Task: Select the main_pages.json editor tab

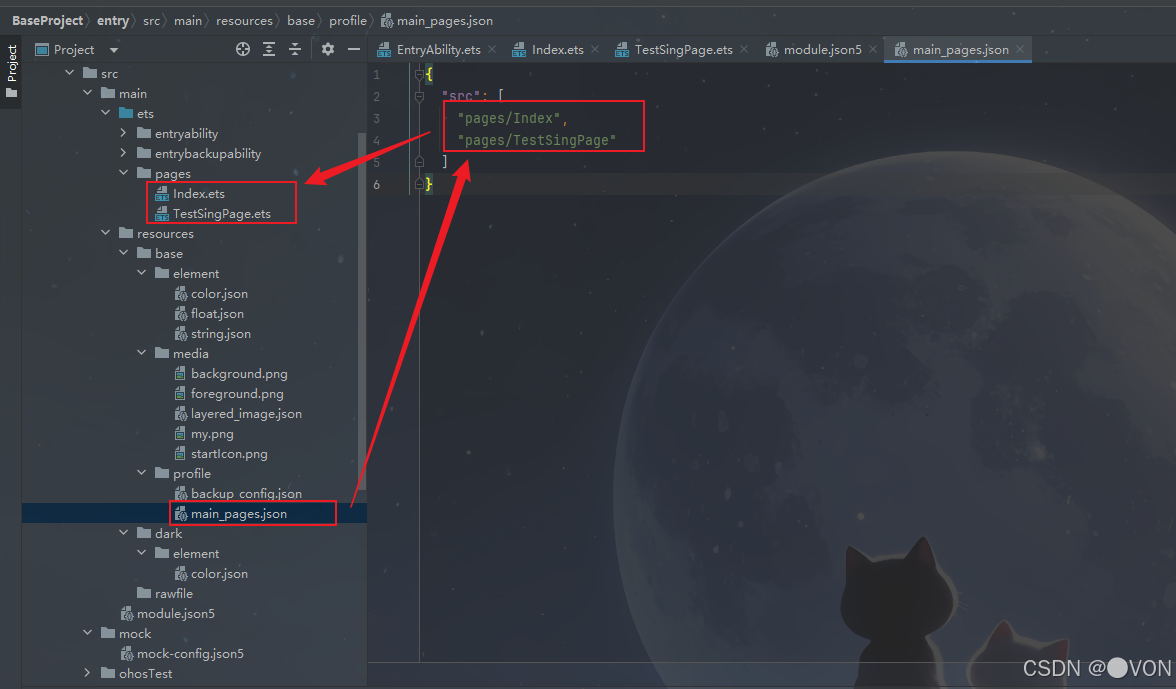Action: [x=960, y=49]
